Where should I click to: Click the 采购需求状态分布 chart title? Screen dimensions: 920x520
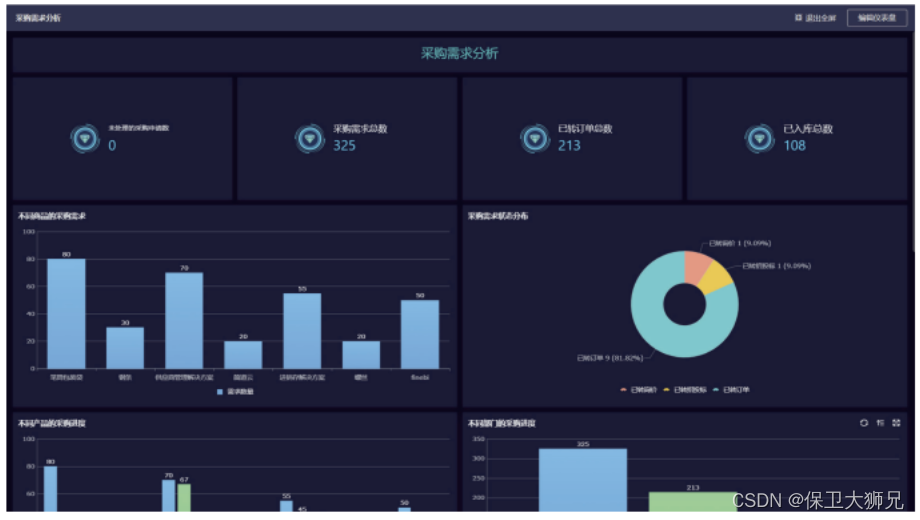click(x=498, y=216)
